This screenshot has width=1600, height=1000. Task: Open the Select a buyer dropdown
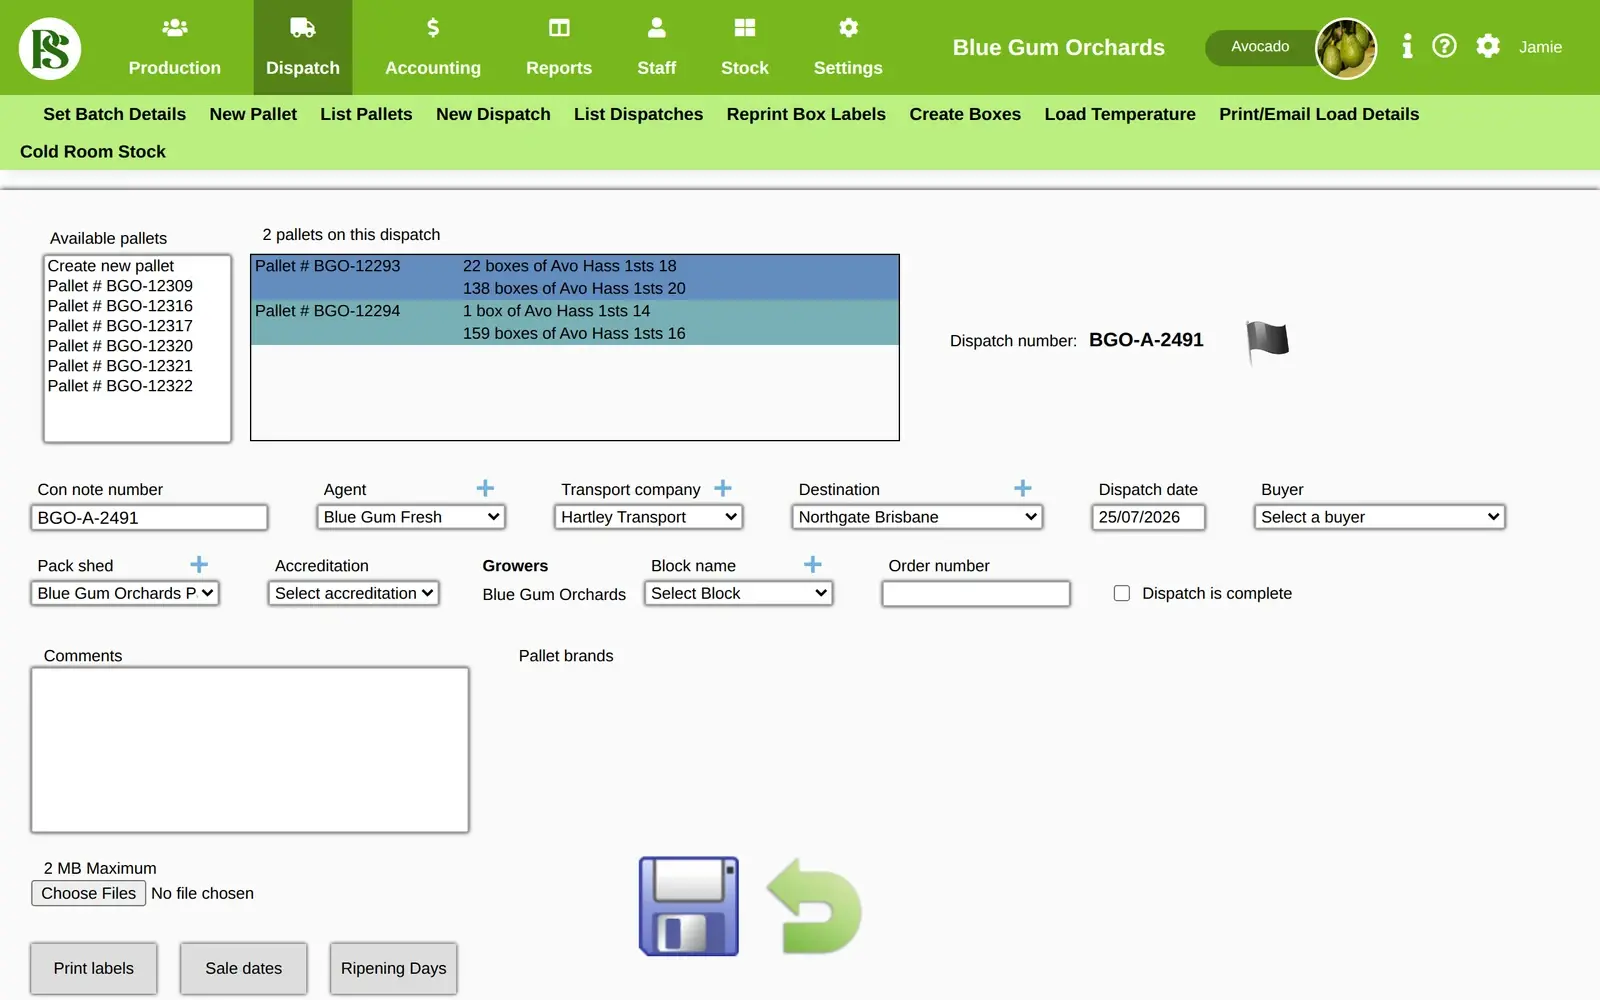tap(1379, 517)
